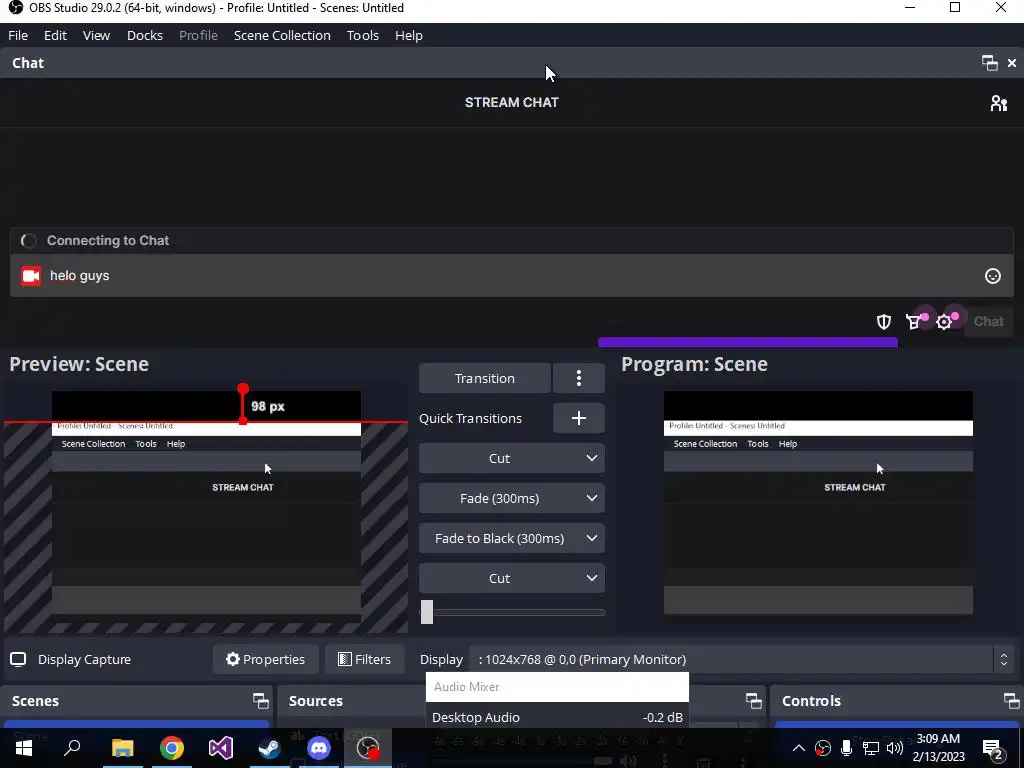Click the Display Capture source icon
This screenshot has width=1024, height=768.
(18, 659)
